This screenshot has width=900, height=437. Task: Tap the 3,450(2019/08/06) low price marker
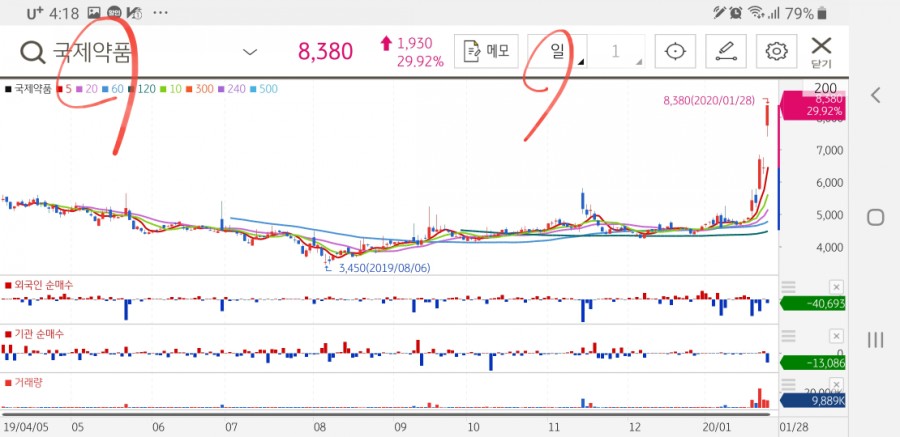(x=385, y=268)
